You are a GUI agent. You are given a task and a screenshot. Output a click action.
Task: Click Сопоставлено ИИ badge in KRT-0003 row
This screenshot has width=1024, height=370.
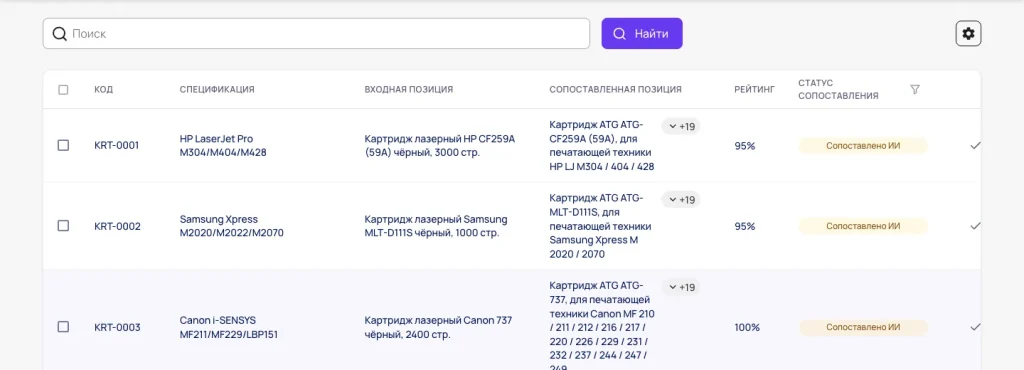click(x=863, y=327)
